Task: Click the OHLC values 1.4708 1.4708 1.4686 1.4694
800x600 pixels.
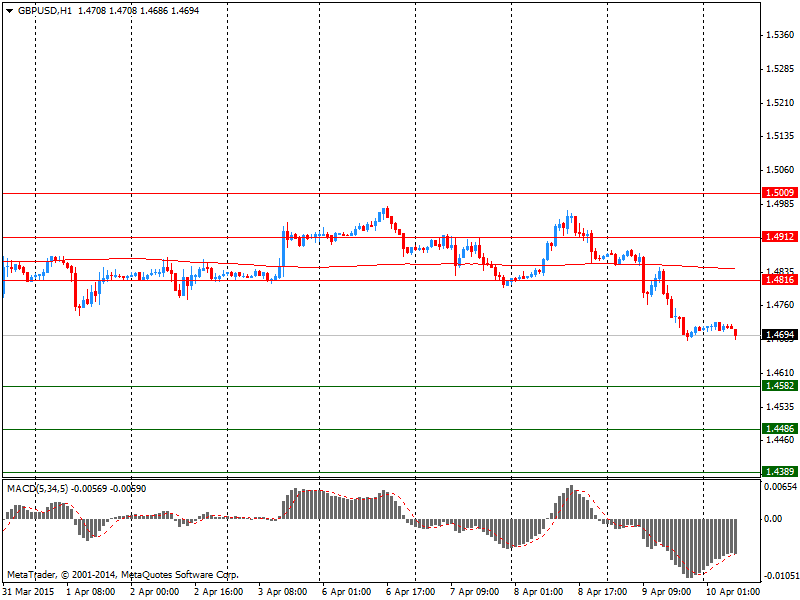Action: point(138,11)
